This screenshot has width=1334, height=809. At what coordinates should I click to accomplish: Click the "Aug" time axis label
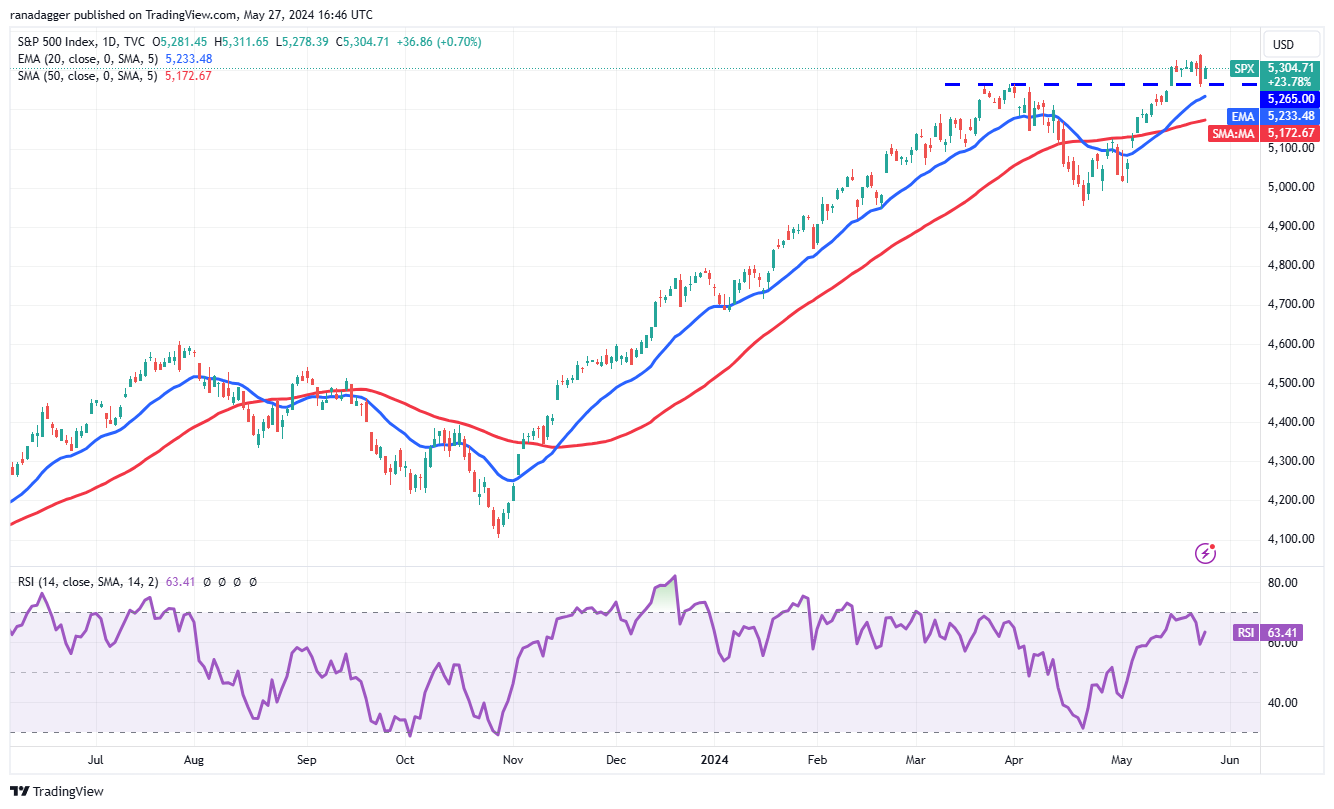click(194, 760)
